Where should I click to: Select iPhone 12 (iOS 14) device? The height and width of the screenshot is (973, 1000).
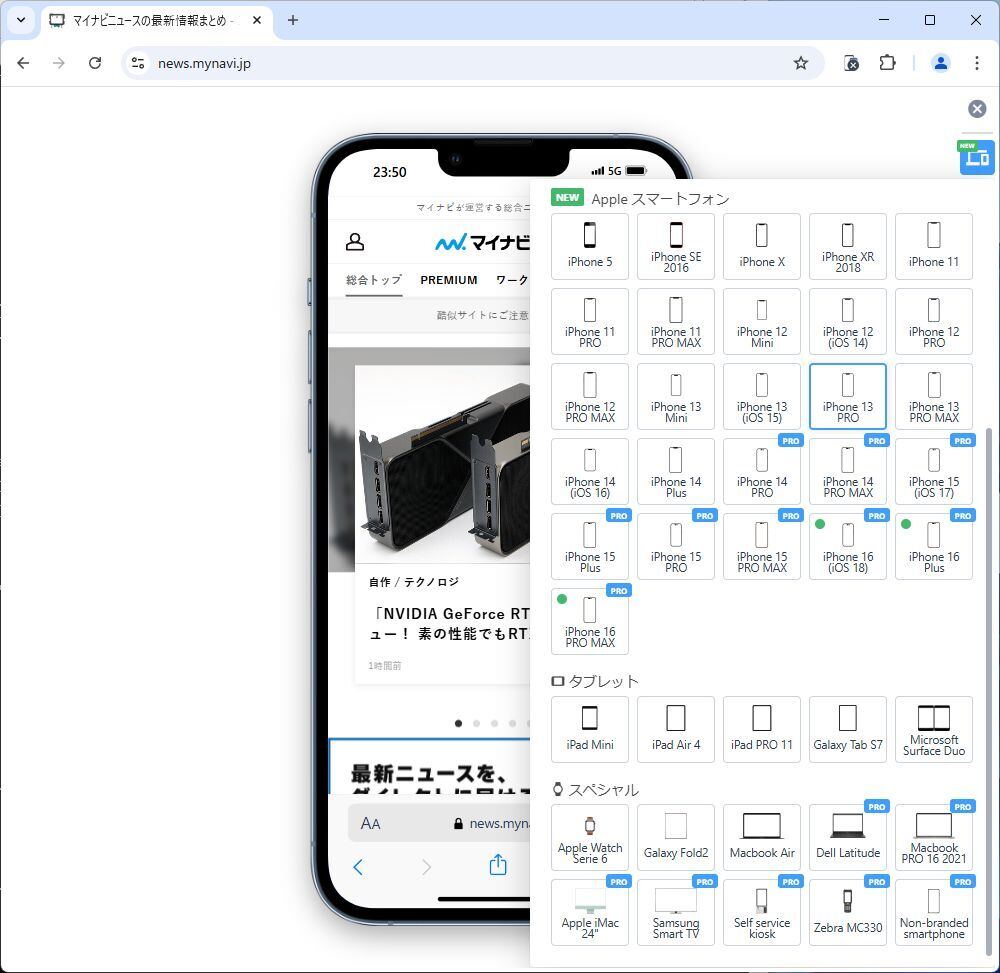point(848,321)
